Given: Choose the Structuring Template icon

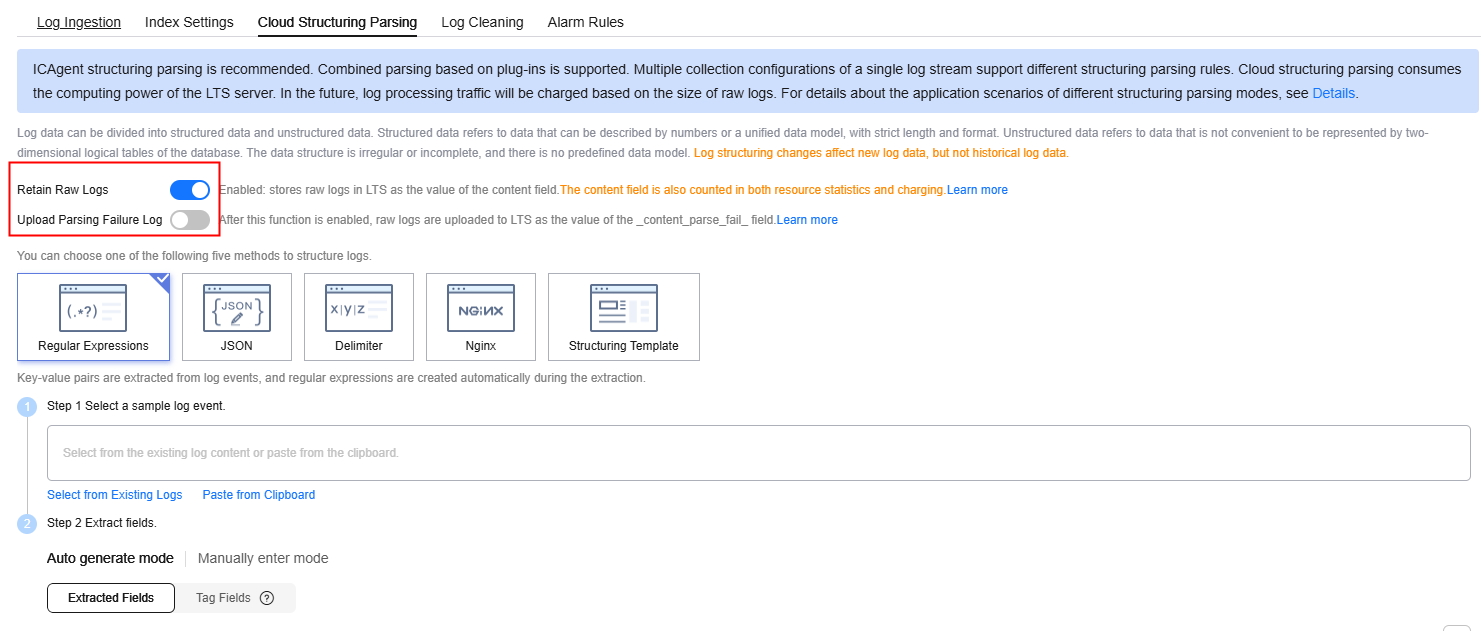Looking at the screenshot, I should pyautogui.click(x=623, y=308).
